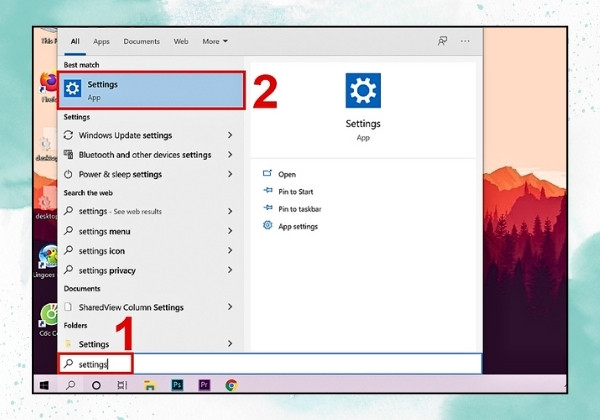Click the feedback person icon
Screen dimensions: 600x420
[442, 41]
